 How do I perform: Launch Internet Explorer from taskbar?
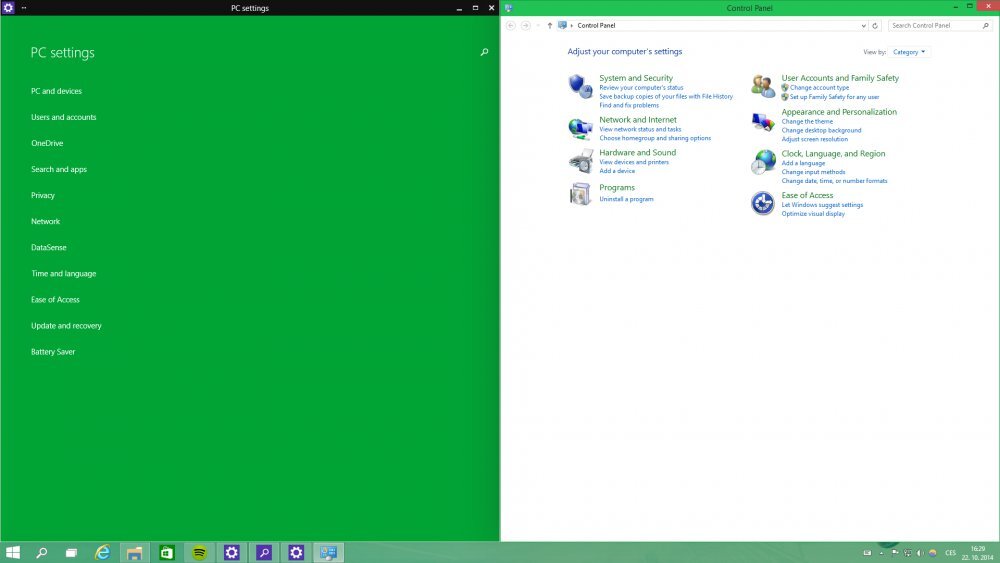[x=102, y=552]
